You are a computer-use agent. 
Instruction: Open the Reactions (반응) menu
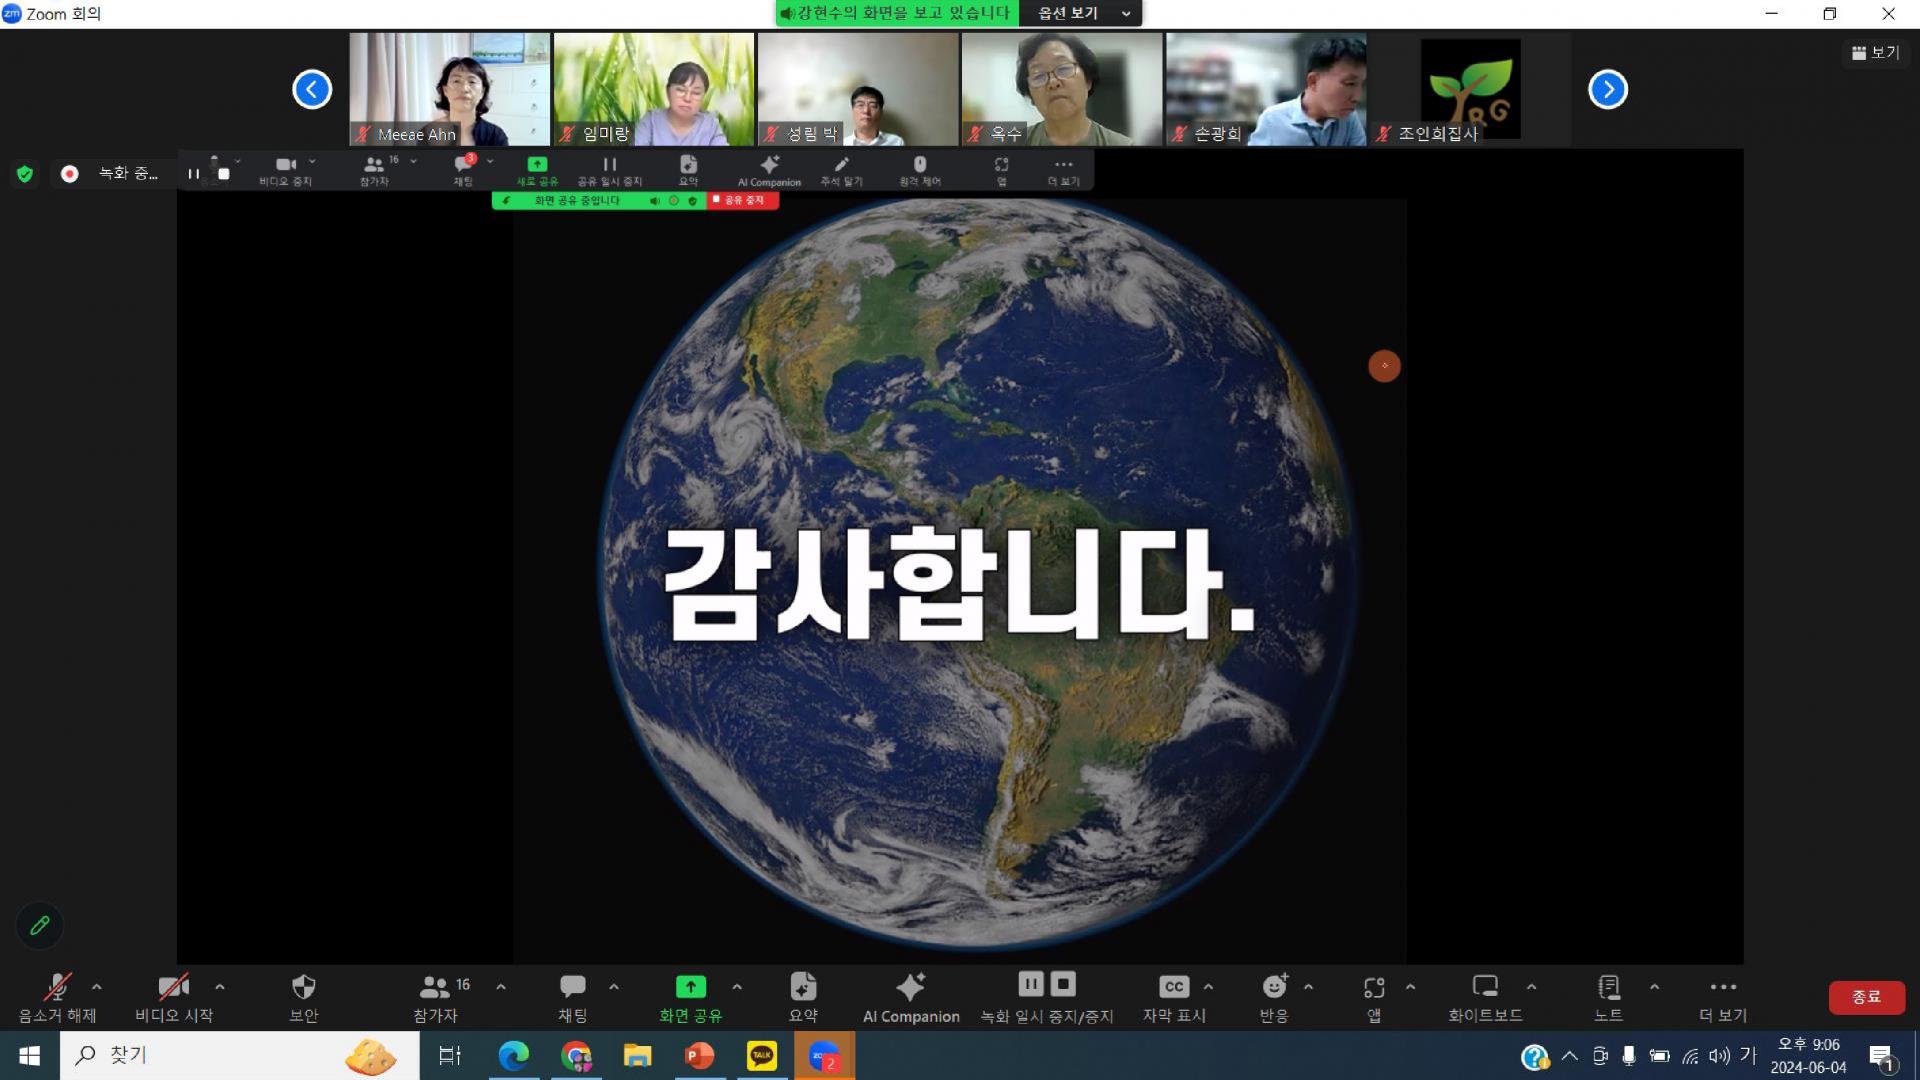click(x=1274, y=997)
